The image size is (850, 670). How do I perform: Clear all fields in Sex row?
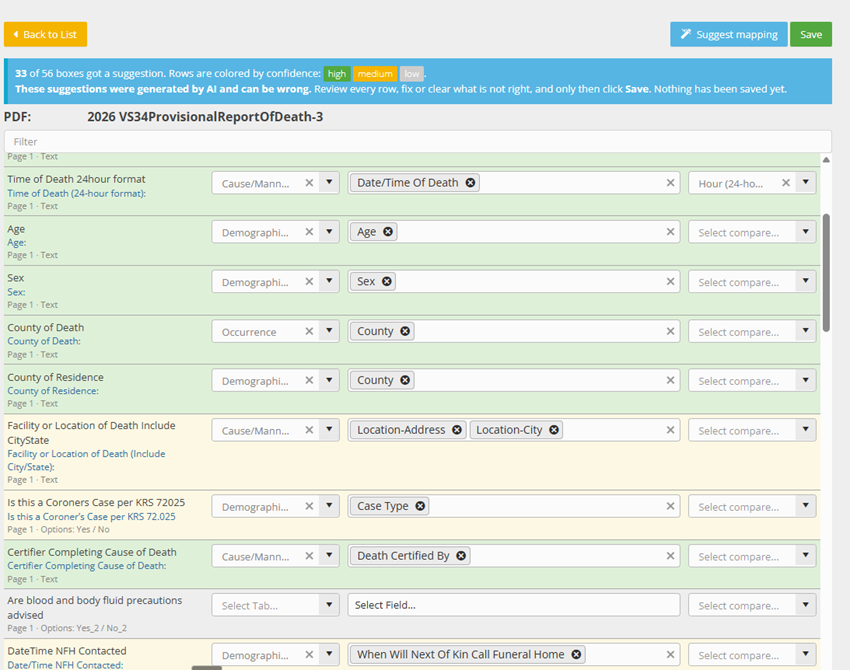[x=671, y=281]
